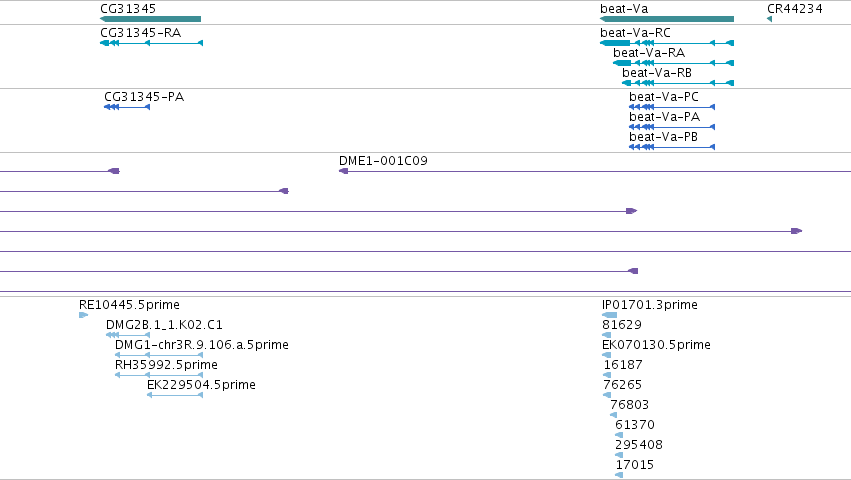
Task: Select the arrow glyph under 16187
Action: [607, 375]
